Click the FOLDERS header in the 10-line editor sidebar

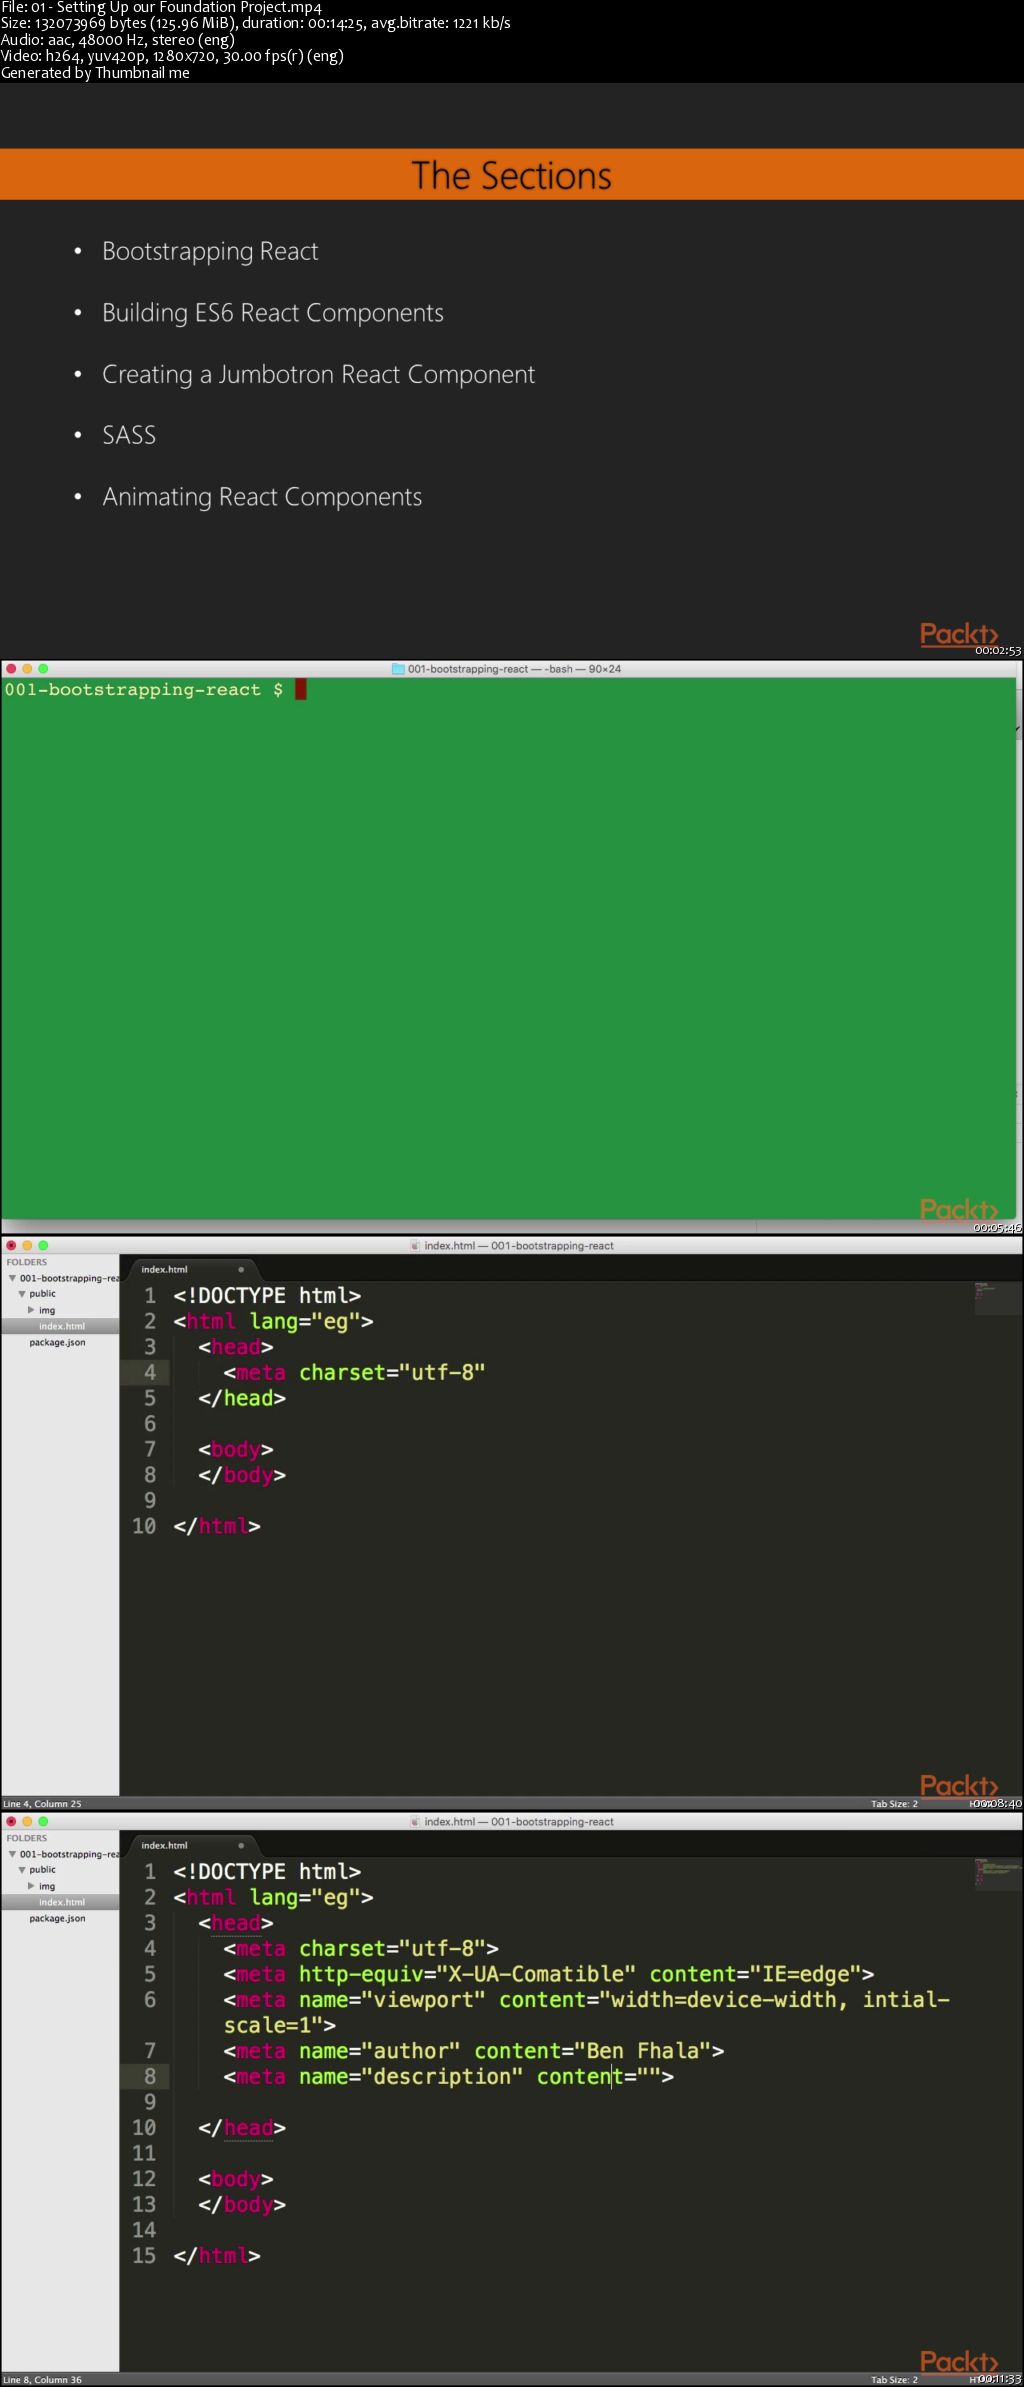(x=27, y=1262)
